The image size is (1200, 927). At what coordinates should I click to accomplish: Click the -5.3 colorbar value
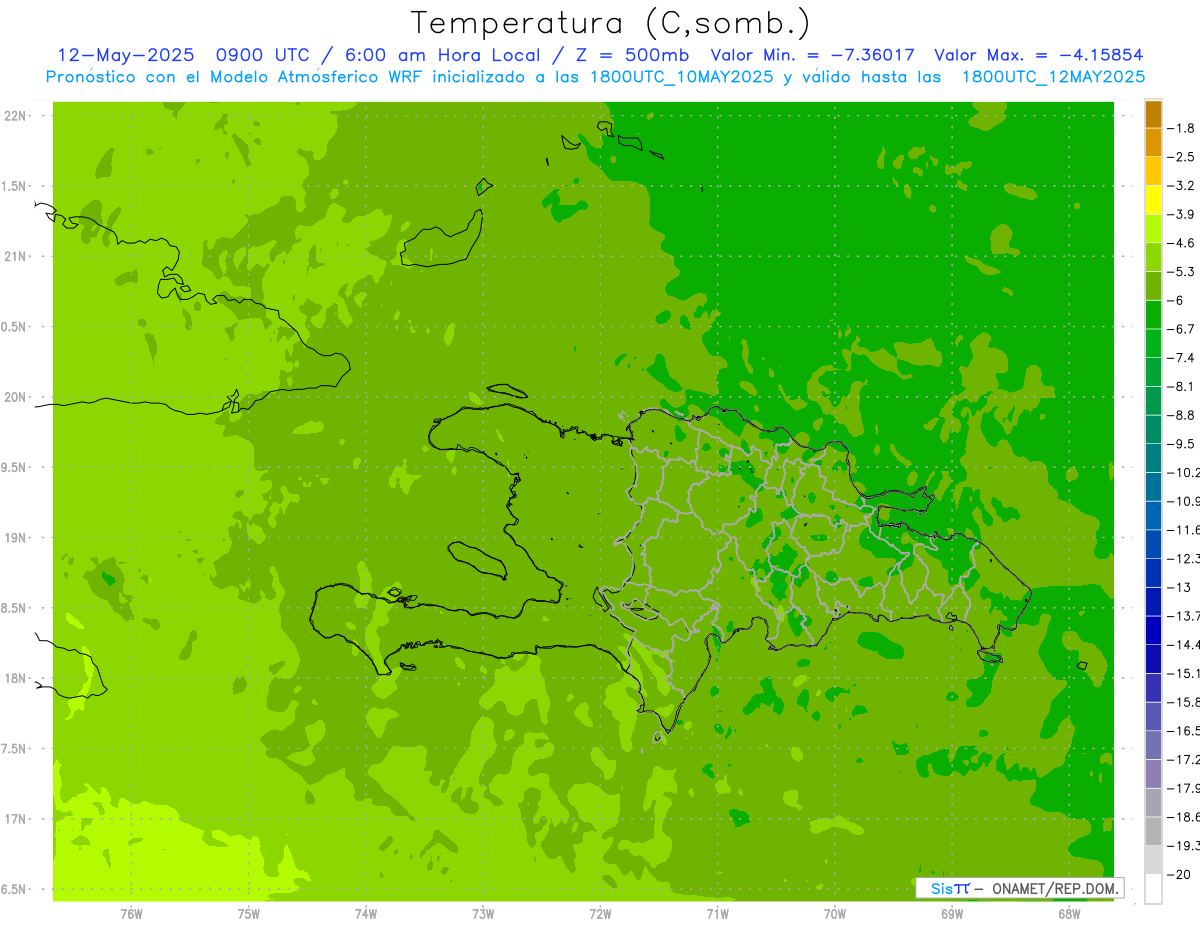tap(1181, 272)
